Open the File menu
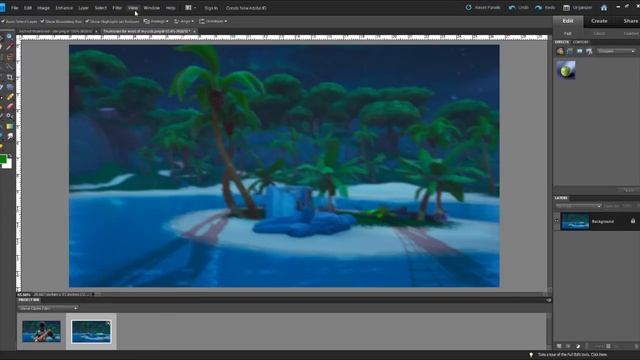Image resolution: width=640 pixels, height=360 pixels. (15, 8)
